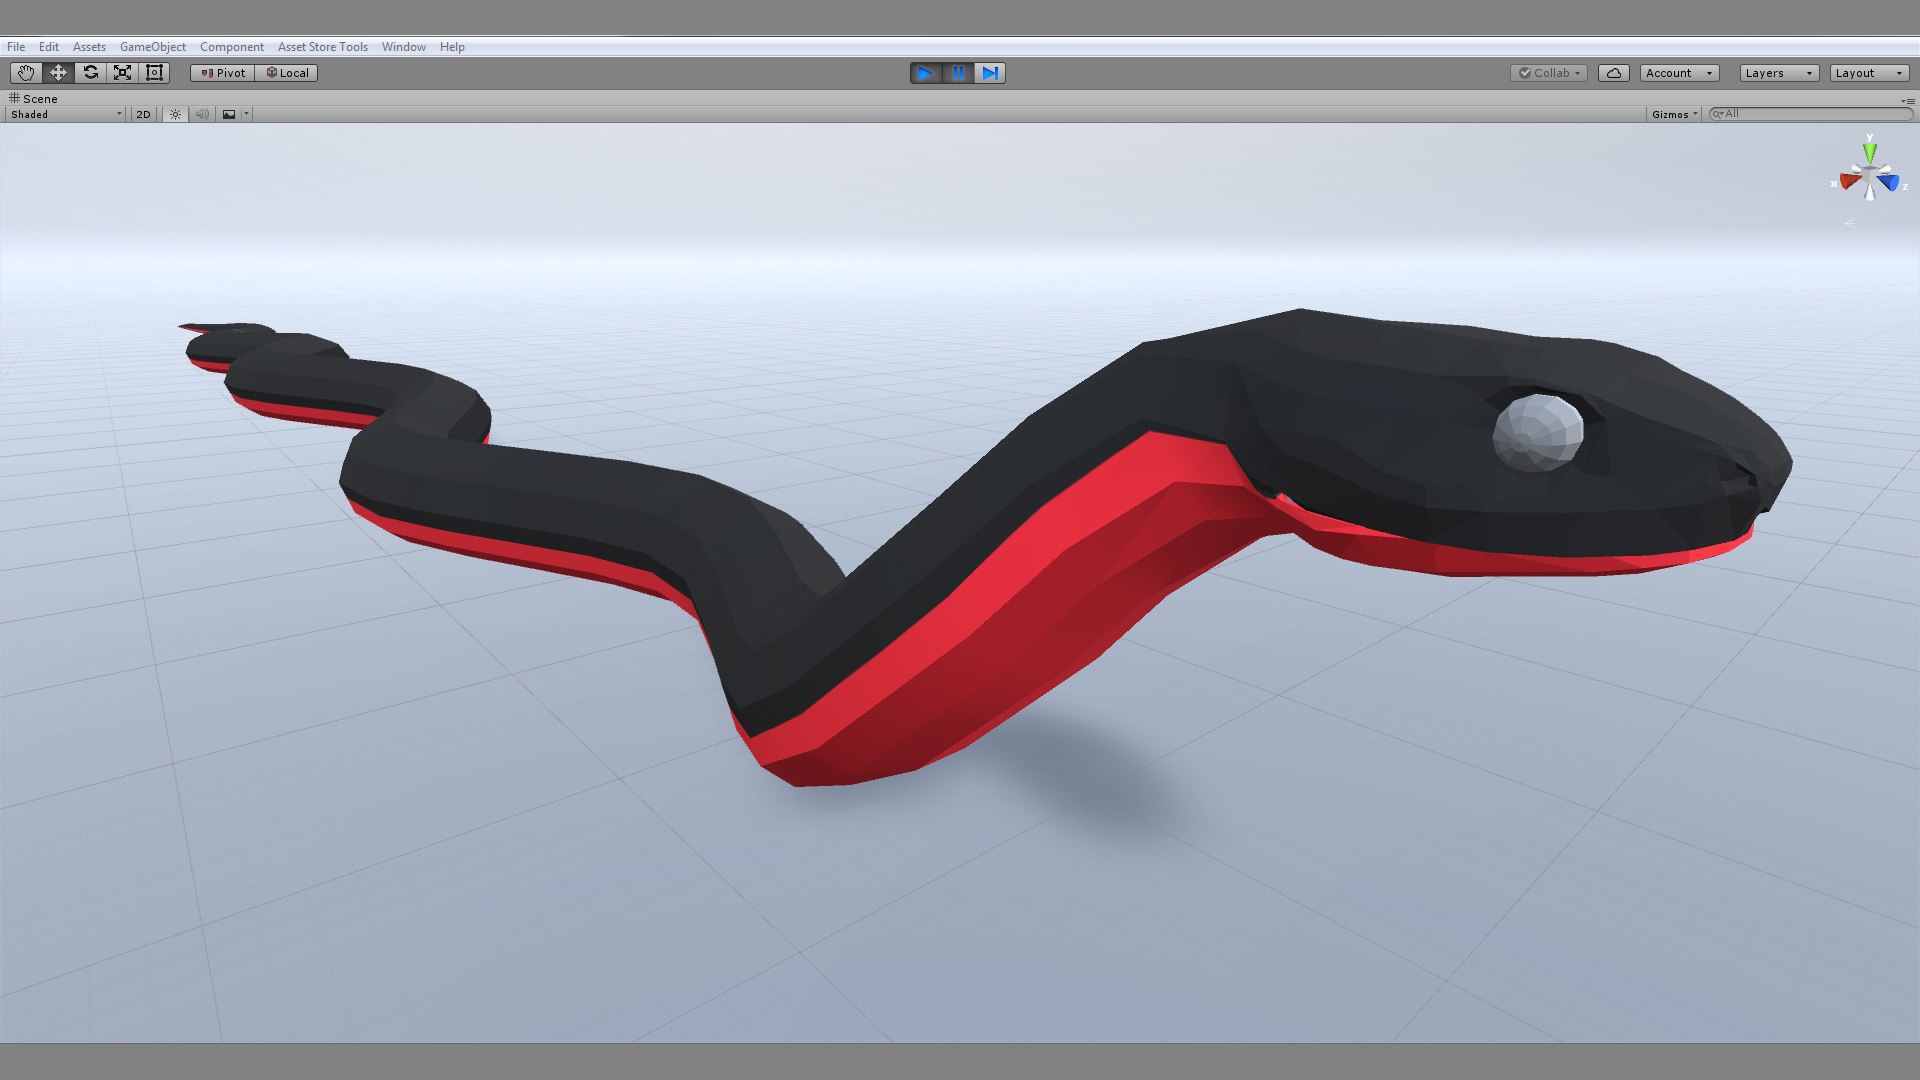Select the Scene tab

[x=34, y=99]
